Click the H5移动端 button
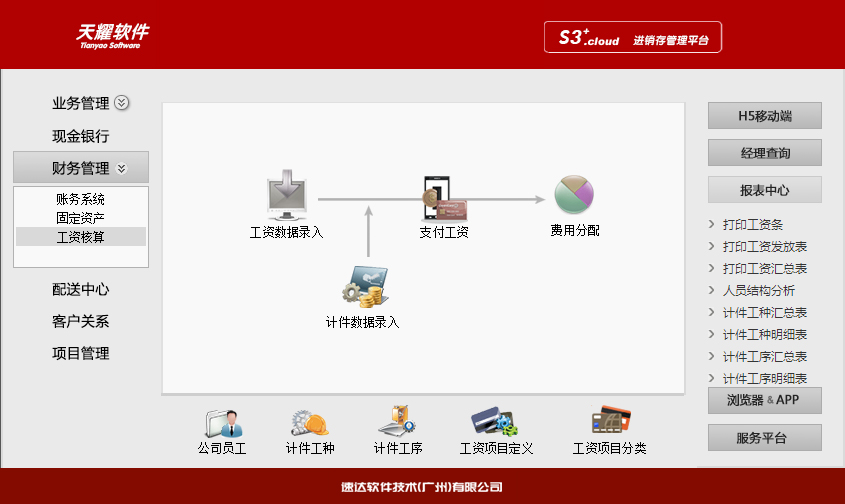The width and height of the screenshot is (845, 504). [764, 116]
